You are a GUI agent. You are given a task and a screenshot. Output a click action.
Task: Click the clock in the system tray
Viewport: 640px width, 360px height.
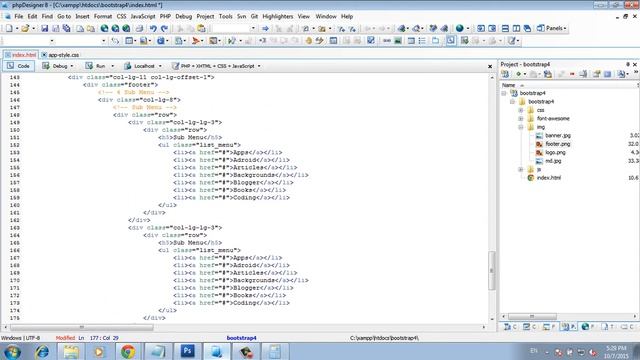(616, 352)
